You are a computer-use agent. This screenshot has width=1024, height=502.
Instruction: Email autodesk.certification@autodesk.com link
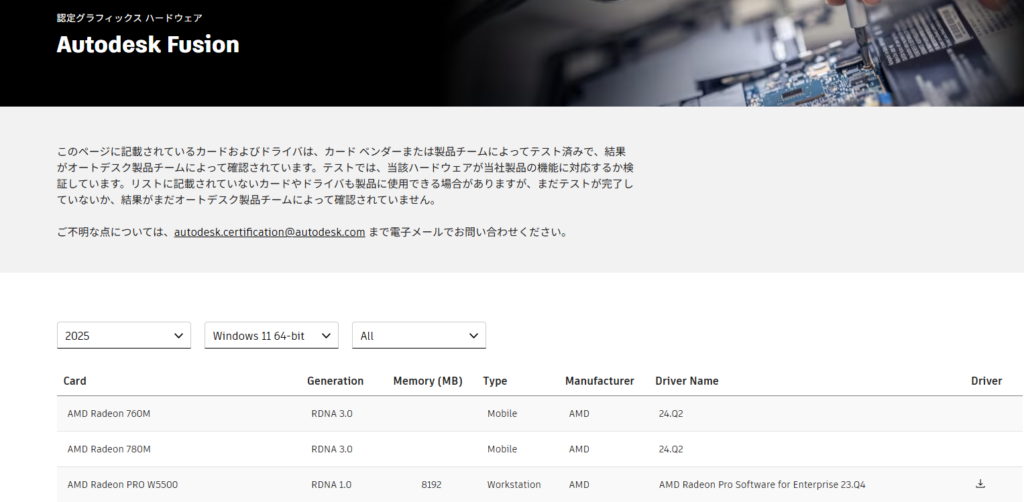click(270, 232)
